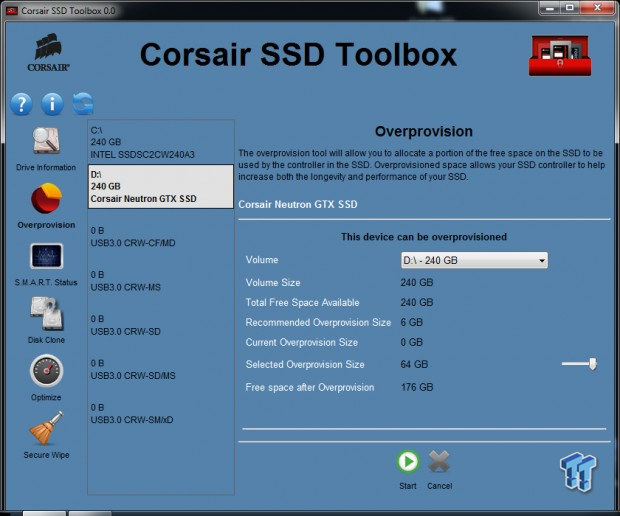Click 'This device can be overprovisioned' text
Viewport: 620px width, 516px height.
point(424,237)
